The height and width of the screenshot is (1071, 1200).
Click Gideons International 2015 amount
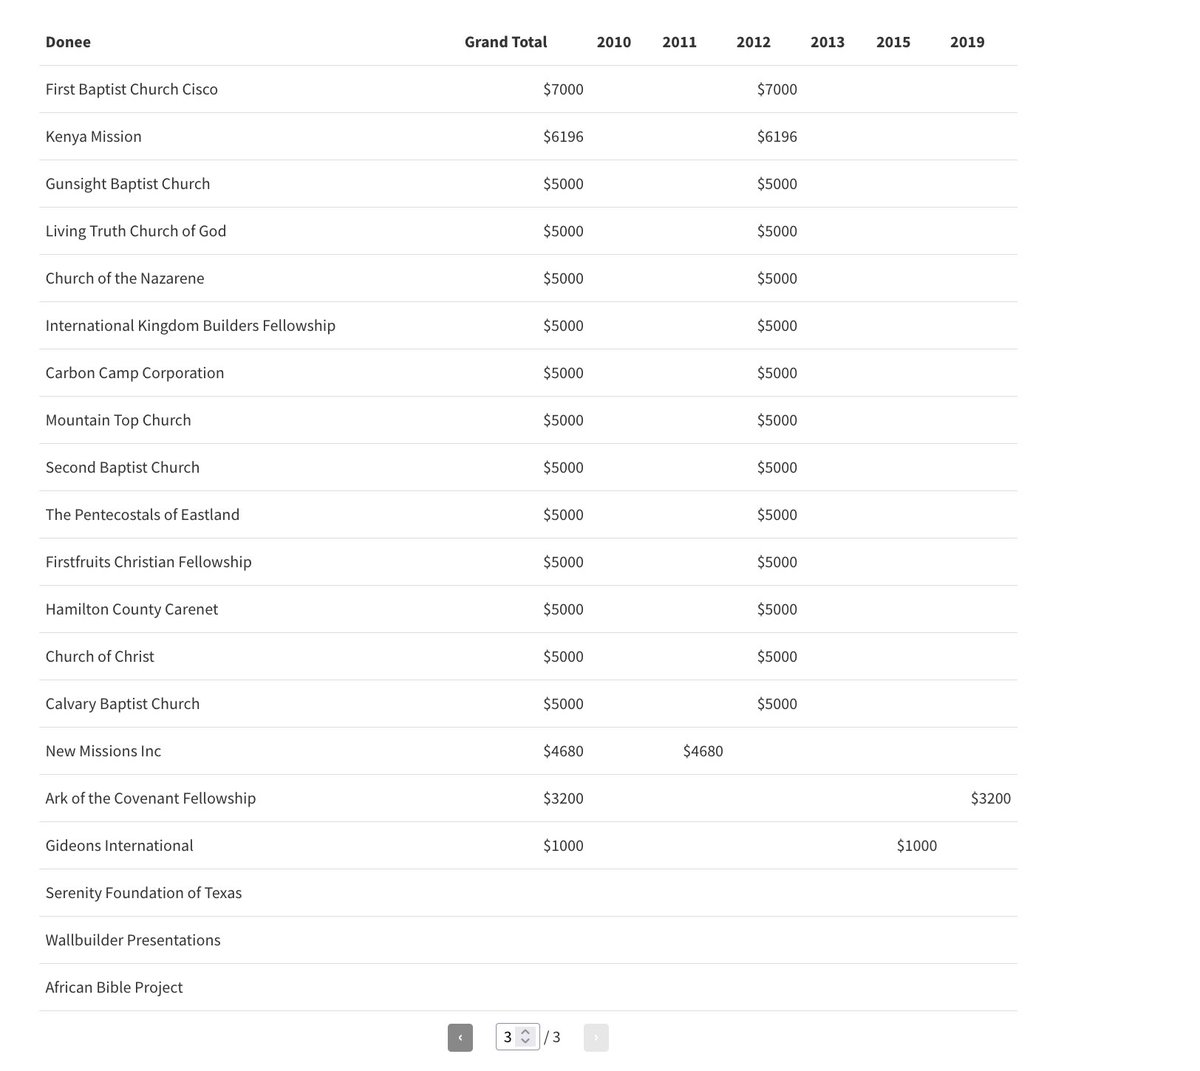coord(917,845)
